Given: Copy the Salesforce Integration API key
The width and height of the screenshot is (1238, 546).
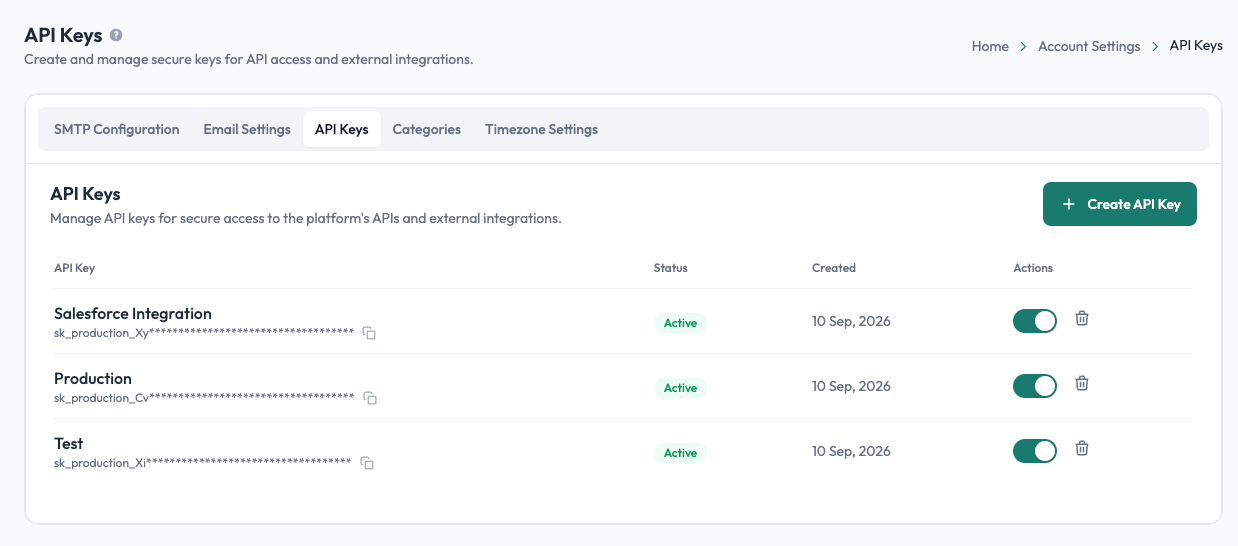Looking at the screenshot, I should 369,333.
